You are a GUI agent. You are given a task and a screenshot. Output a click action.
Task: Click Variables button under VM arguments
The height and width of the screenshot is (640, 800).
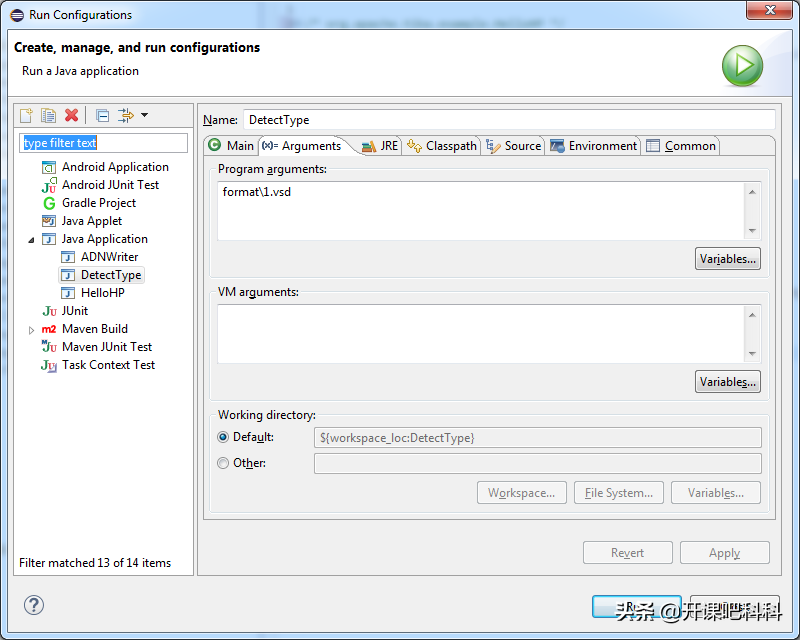coord(728,382)
